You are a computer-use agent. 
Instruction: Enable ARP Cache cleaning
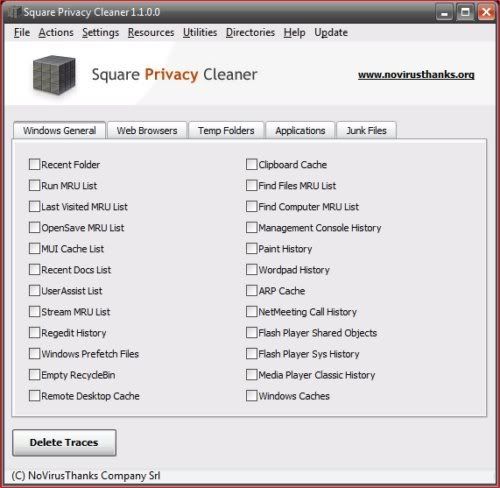(x=252, y=290)
